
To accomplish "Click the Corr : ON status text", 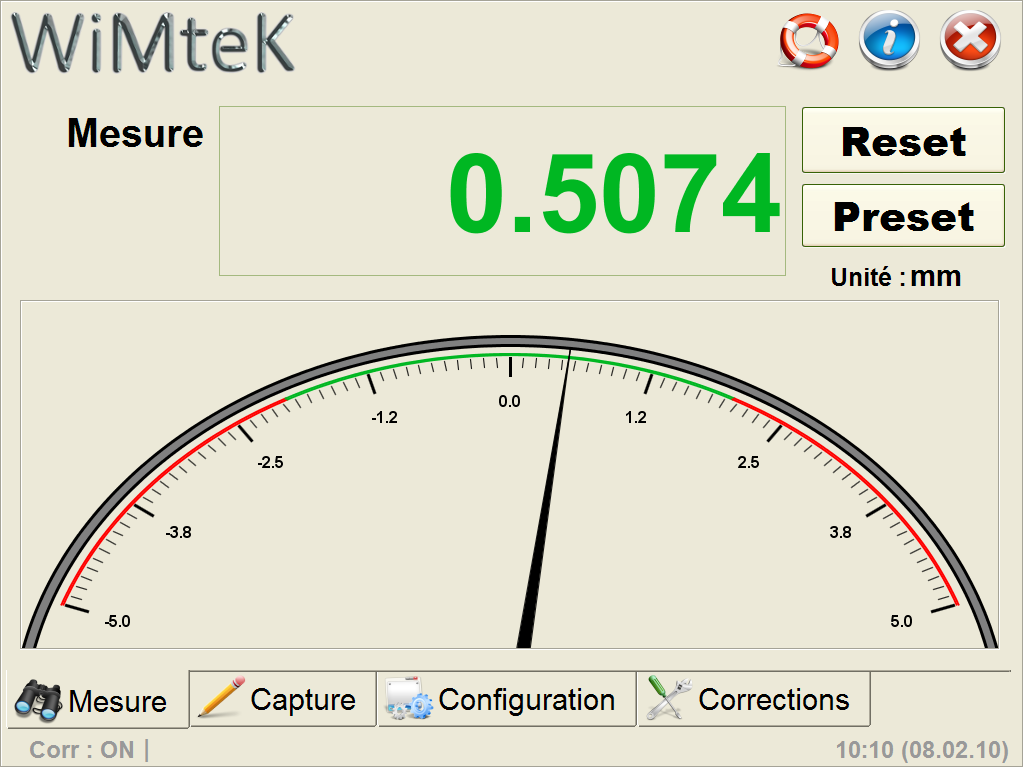I will pos(82,750).
